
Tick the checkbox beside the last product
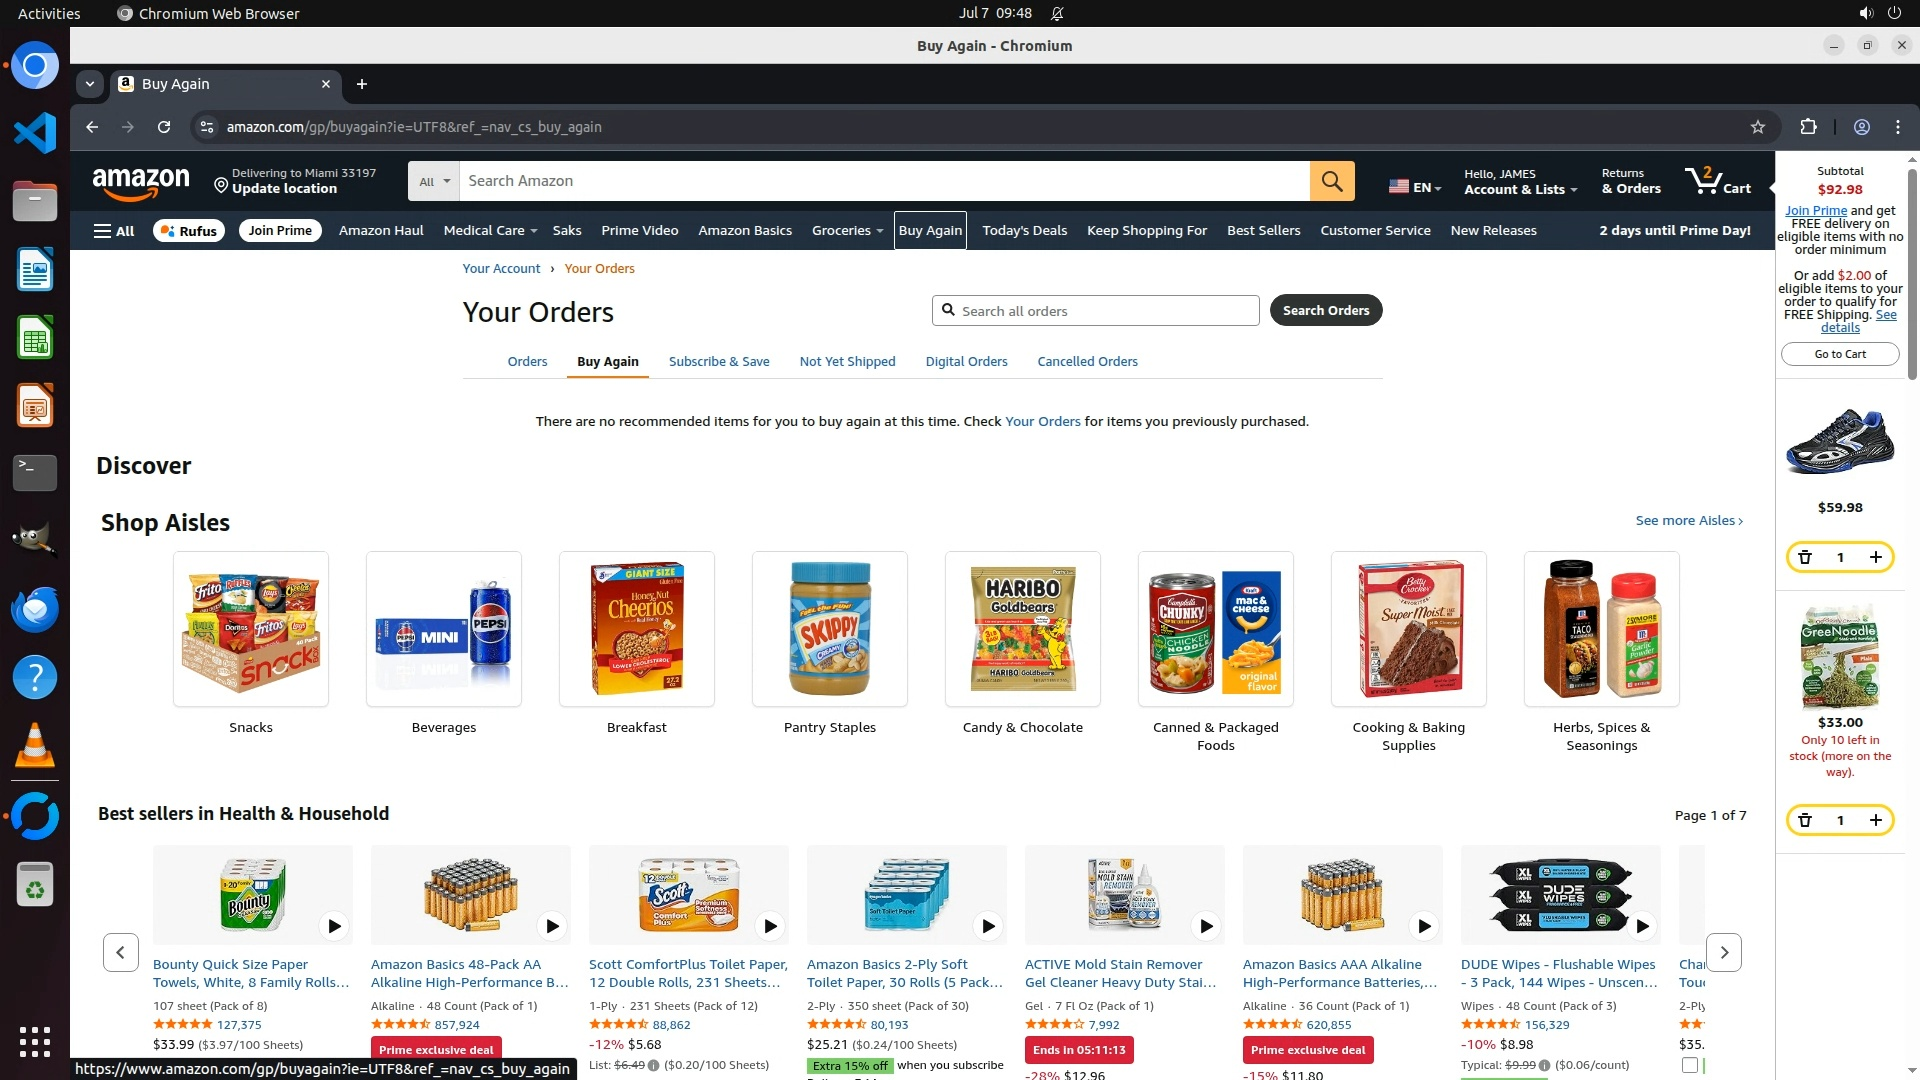click(1690, 1065)
